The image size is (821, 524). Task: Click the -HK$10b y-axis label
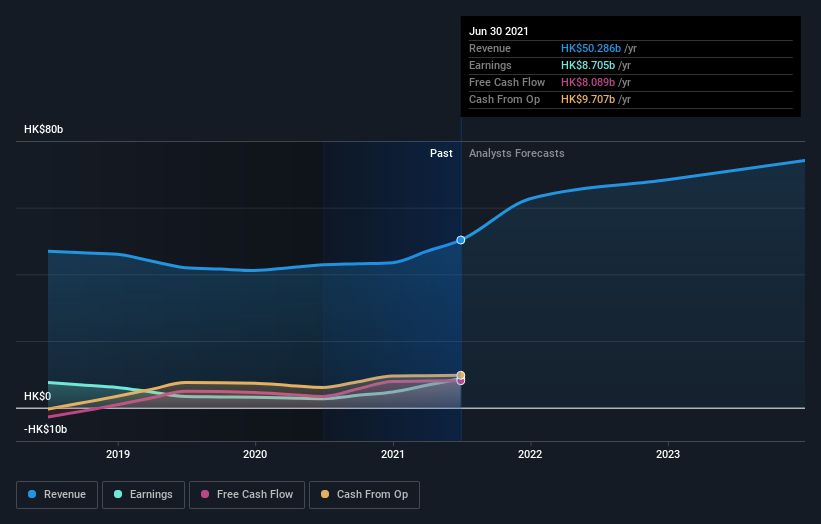tap(46, 429)
